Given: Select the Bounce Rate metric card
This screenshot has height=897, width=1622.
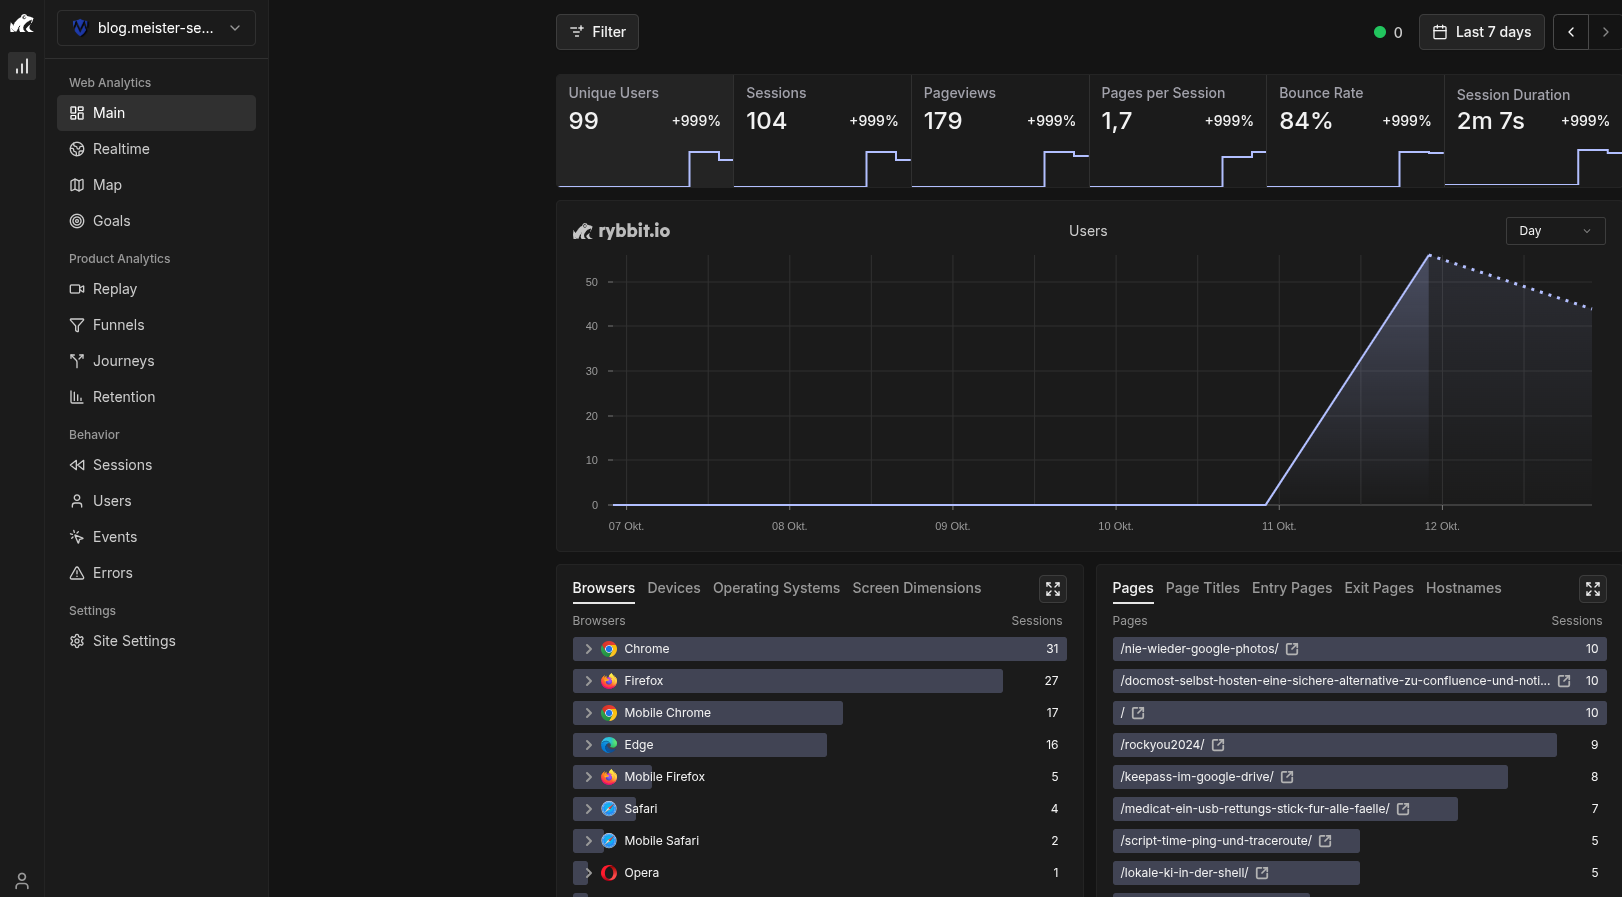Looking at the screenshot, I should tap(1354, 130).
